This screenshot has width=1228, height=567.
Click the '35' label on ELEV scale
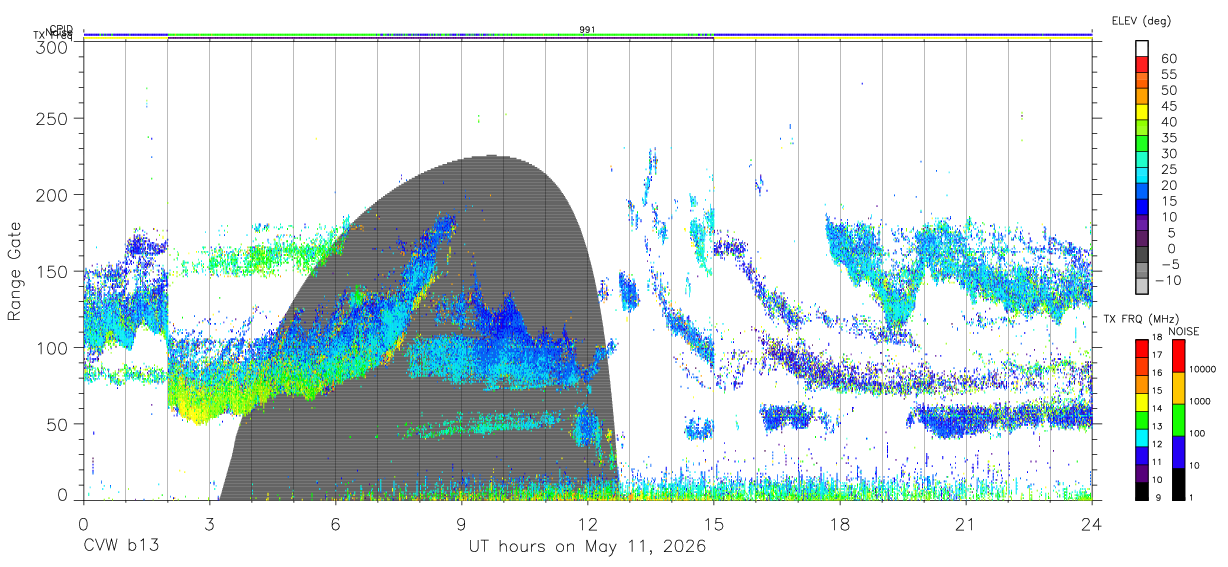[x=1168, y=138]
